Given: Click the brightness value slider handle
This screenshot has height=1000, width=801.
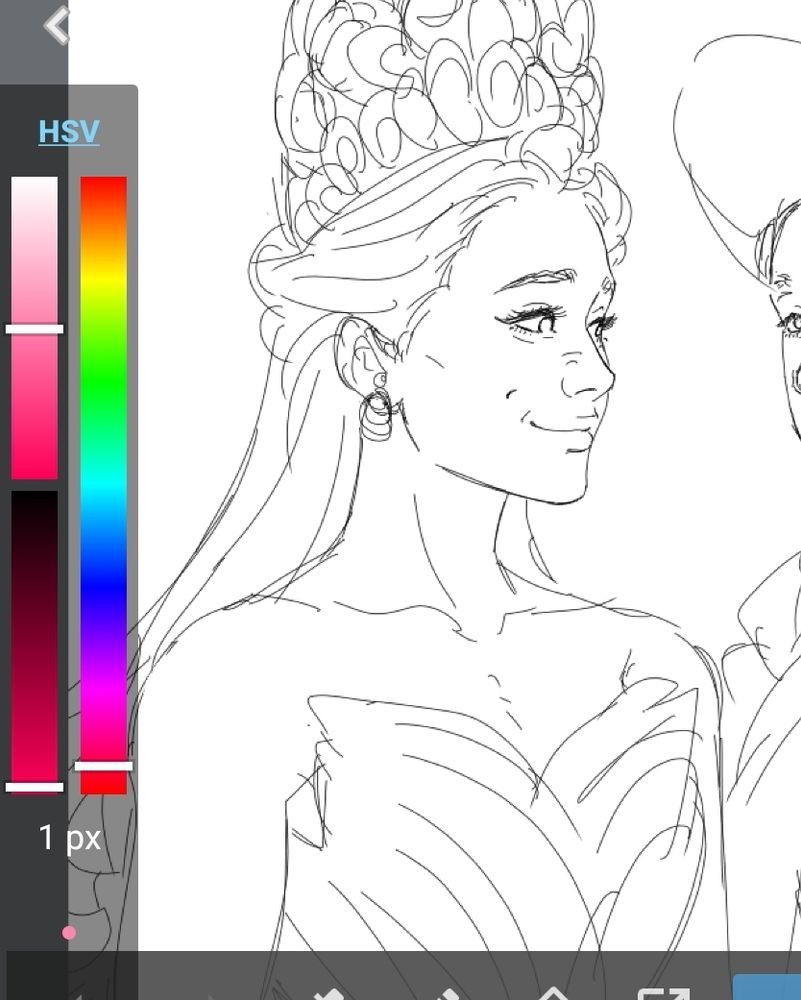Looking at the screenshot, I should tap(34, 787).
